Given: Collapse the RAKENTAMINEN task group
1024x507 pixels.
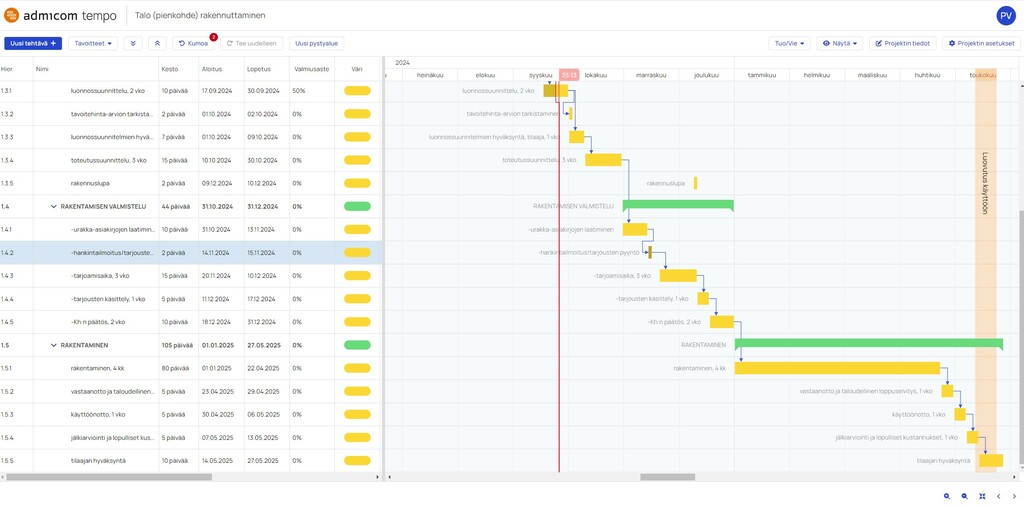Looking at the screenshot, I should click(53, 345).
